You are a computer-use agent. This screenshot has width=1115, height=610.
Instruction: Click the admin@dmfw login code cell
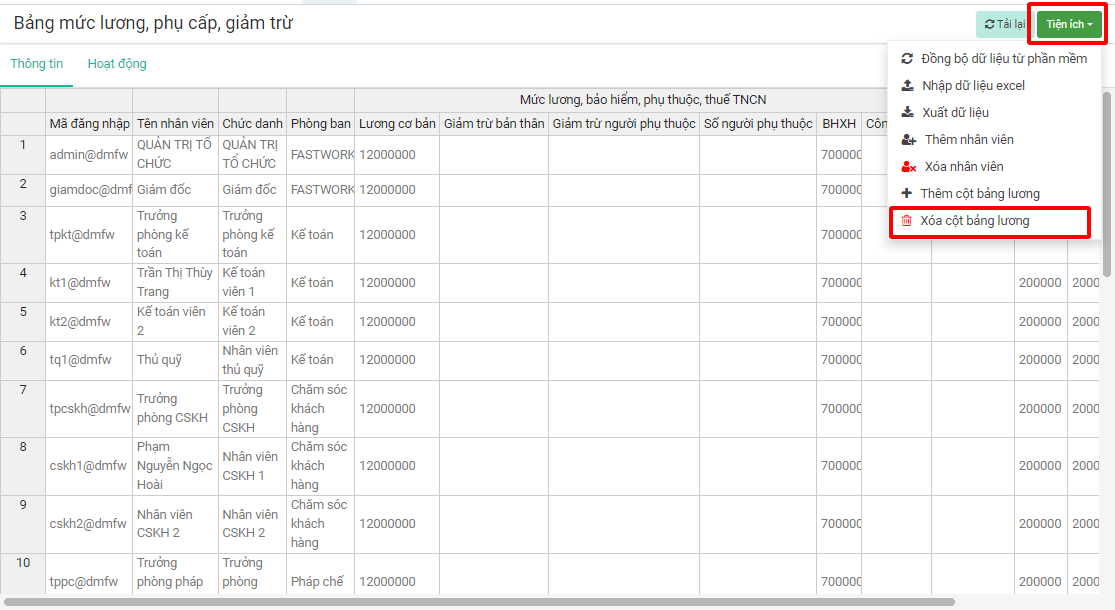[x=89, y=155]
